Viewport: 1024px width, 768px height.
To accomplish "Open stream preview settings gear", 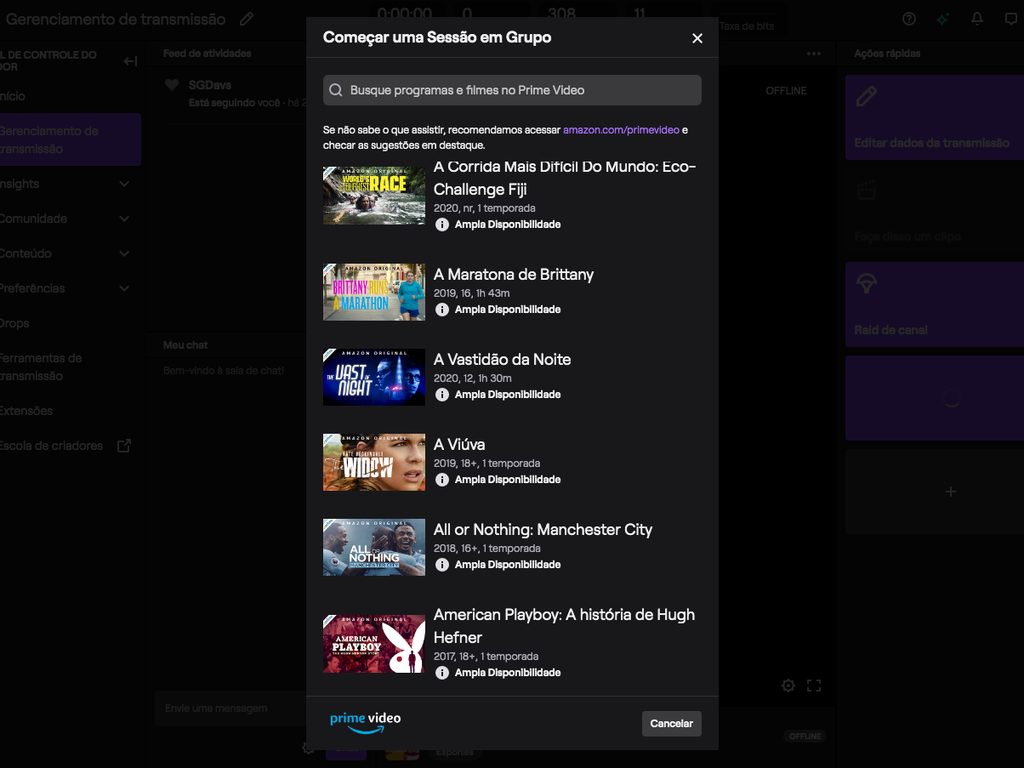I will tap(788, 686).
